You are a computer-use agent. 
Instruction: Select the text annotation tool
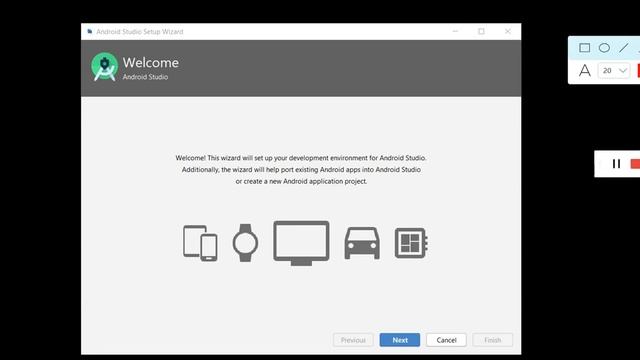[x=584, y=70]
